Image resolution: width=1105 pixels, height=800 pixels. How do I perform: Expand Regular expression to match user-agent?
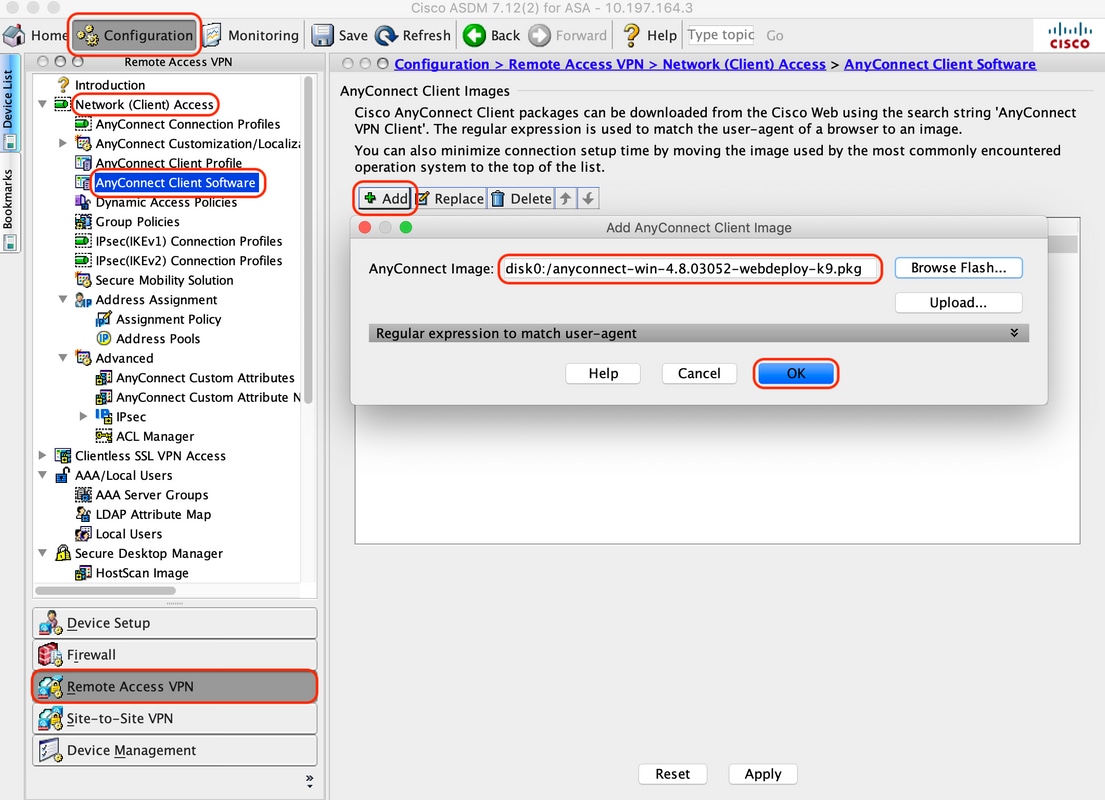pyautogui.click(x=698, y=333)
